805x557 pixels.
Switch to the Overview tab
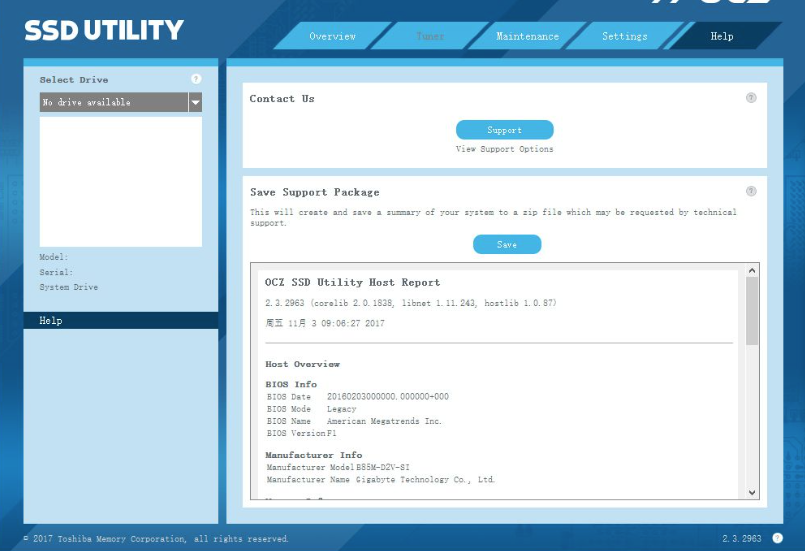pyautogui.click(x=332, y=36)
